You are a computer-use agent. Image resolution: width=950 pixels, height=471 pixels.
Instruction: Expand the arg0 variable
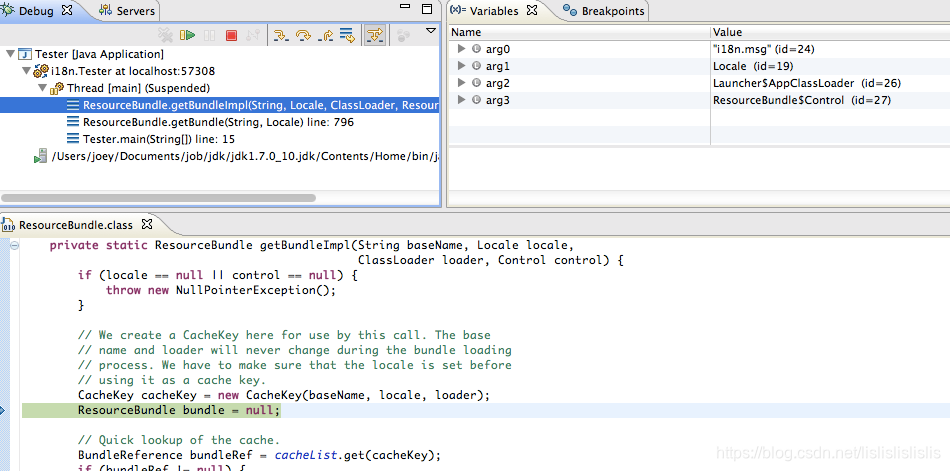click(x=462, y=48)
